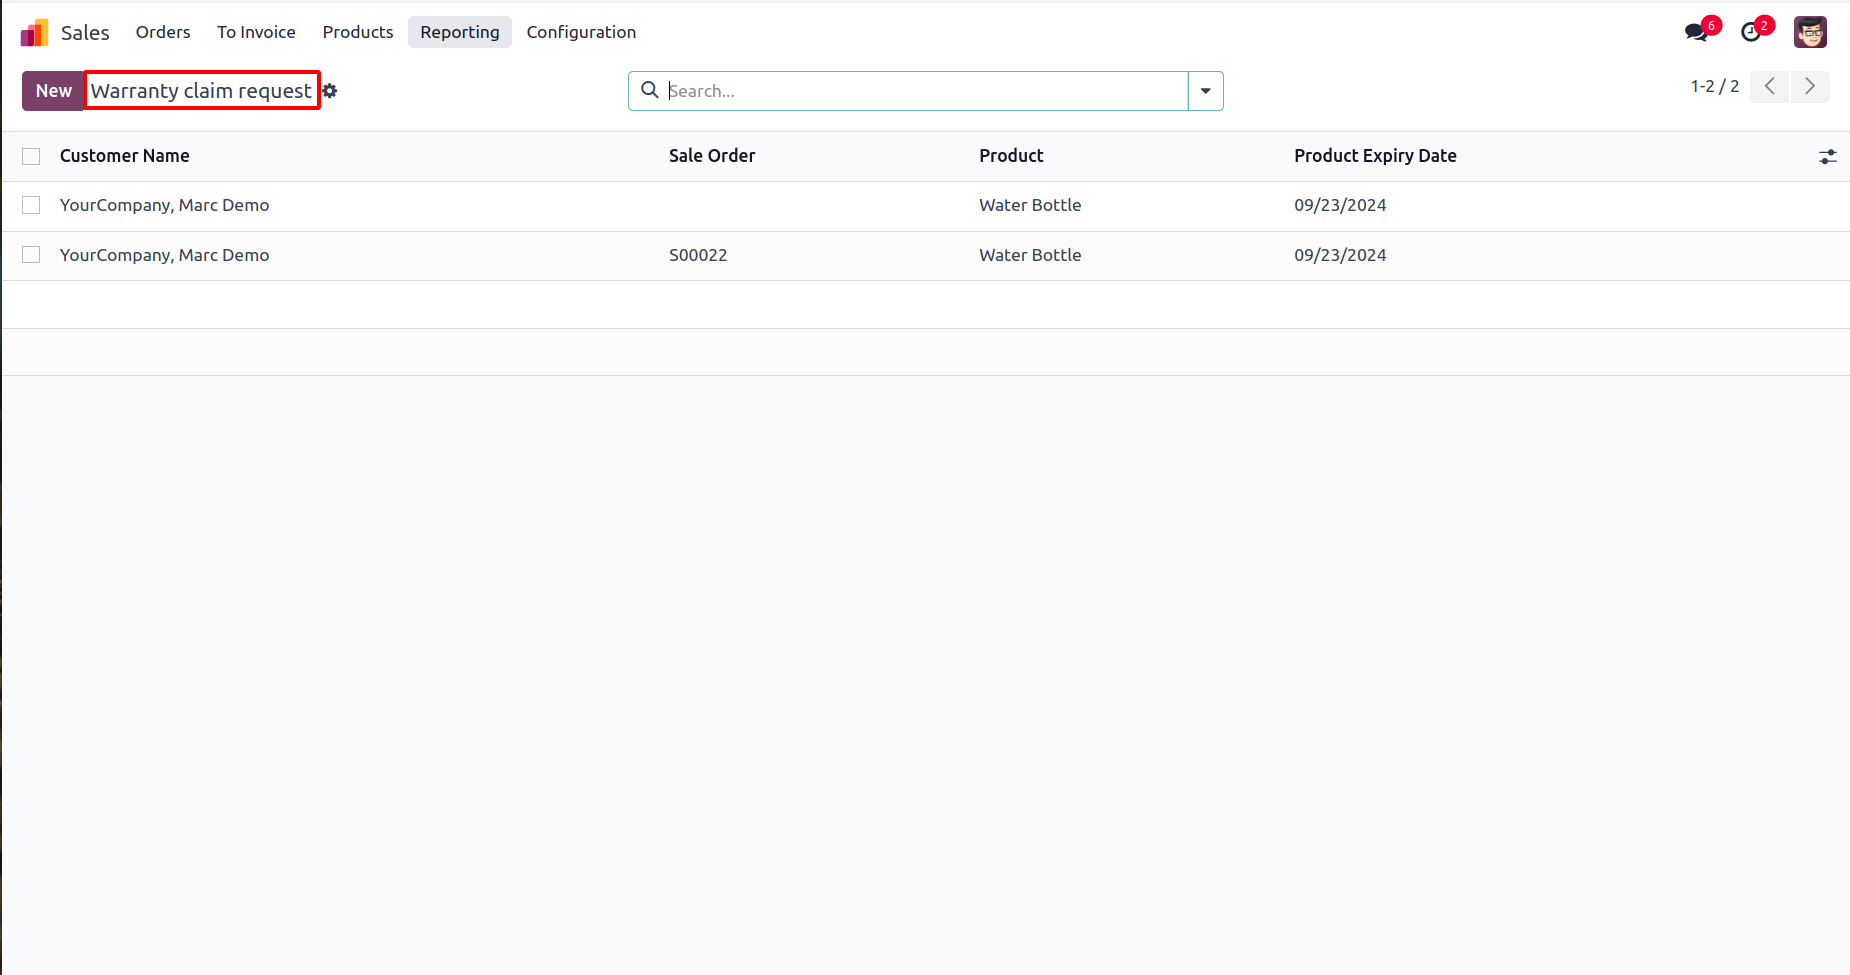This screenshot has width=1850, height=975.
Task: Open the Reporting menu
Action: tap(460, 32)
